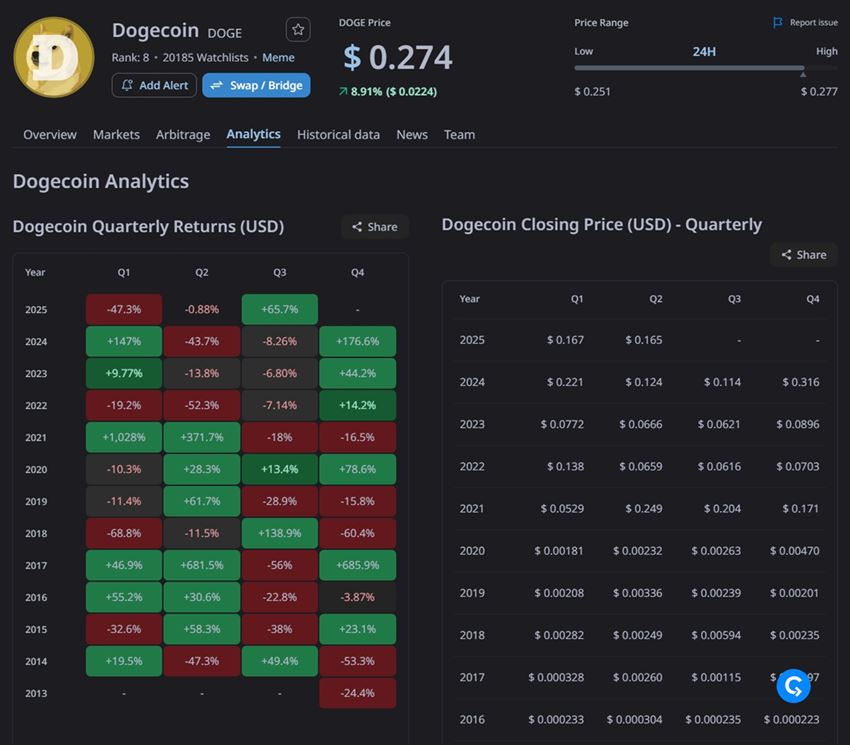Click the $ 0.000328 closing price for 2017 Q1

pos(556,678)
